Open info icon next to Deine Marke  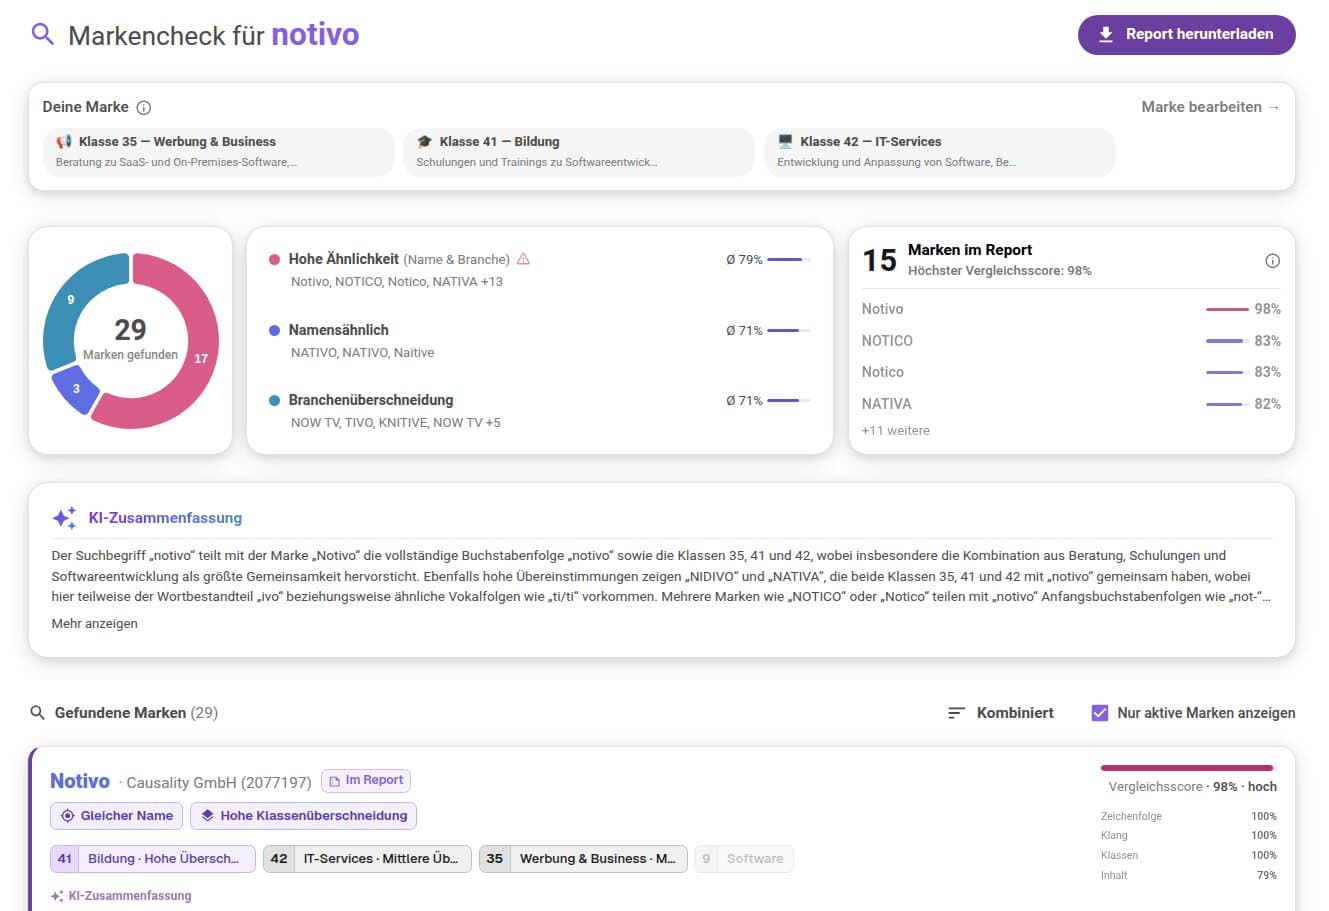[x=144, y=108]
